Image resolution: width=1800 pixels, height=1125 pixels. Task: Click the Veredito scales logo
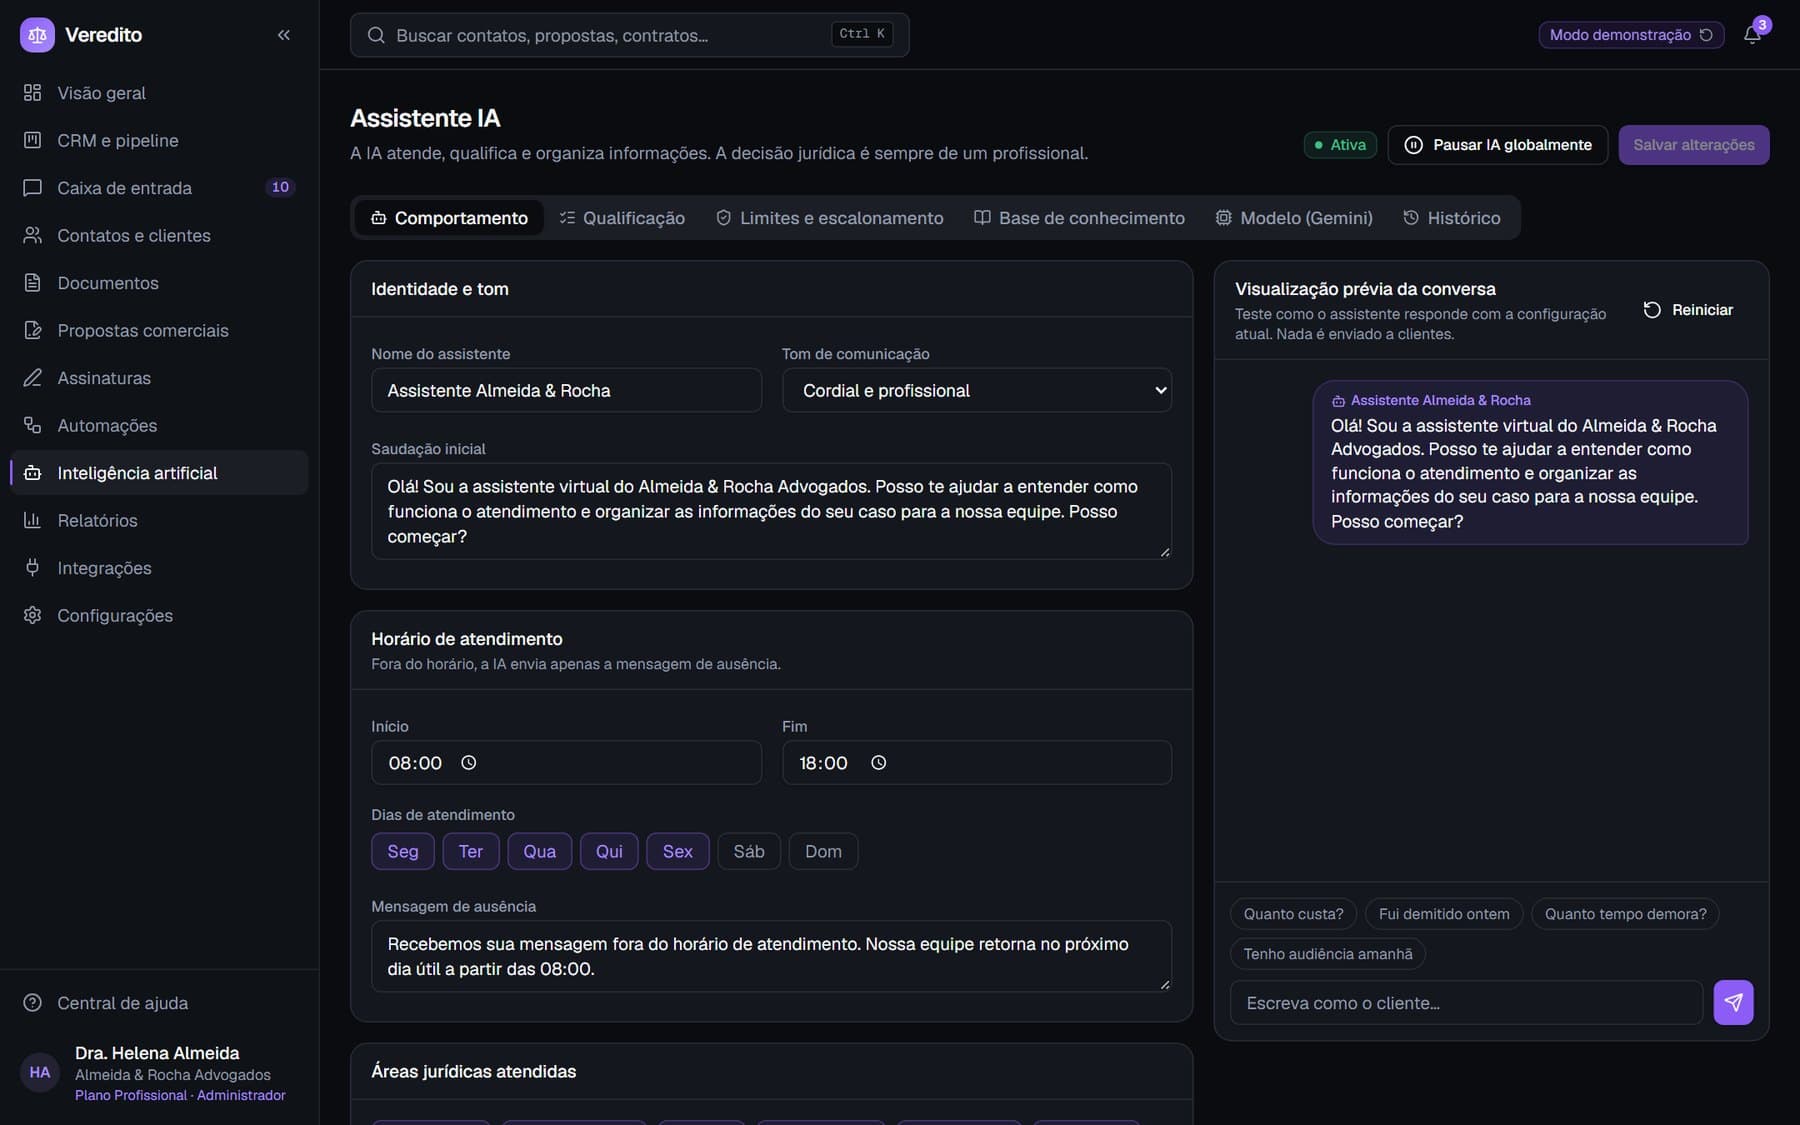pyautogui.click(x=37, y=35)
